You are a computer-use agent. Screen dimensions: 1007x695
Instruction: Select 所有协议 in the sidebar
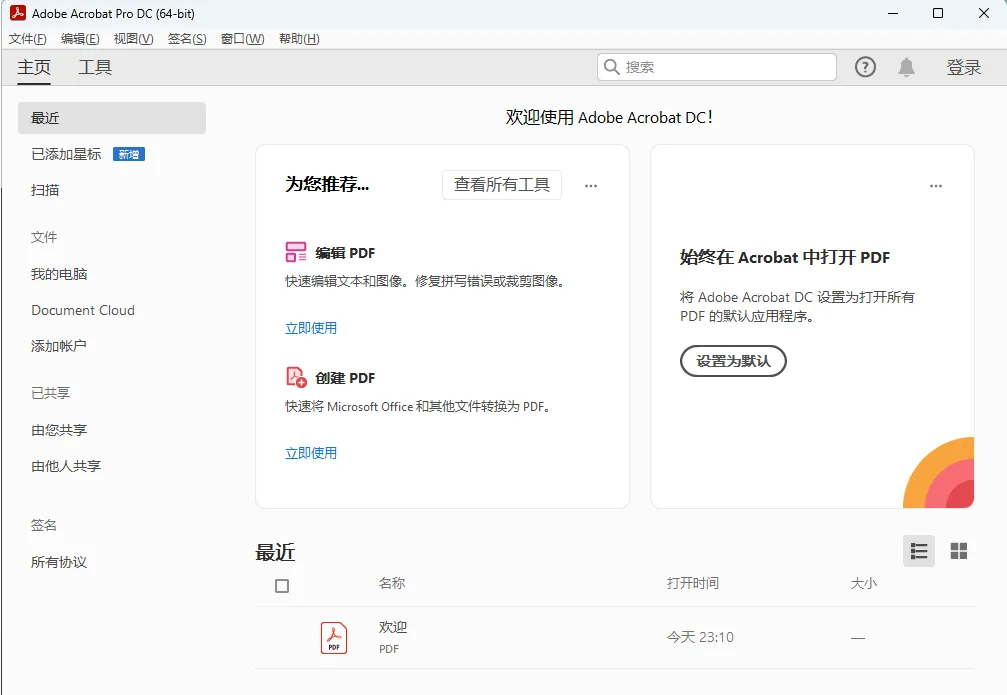coord(59,563)
